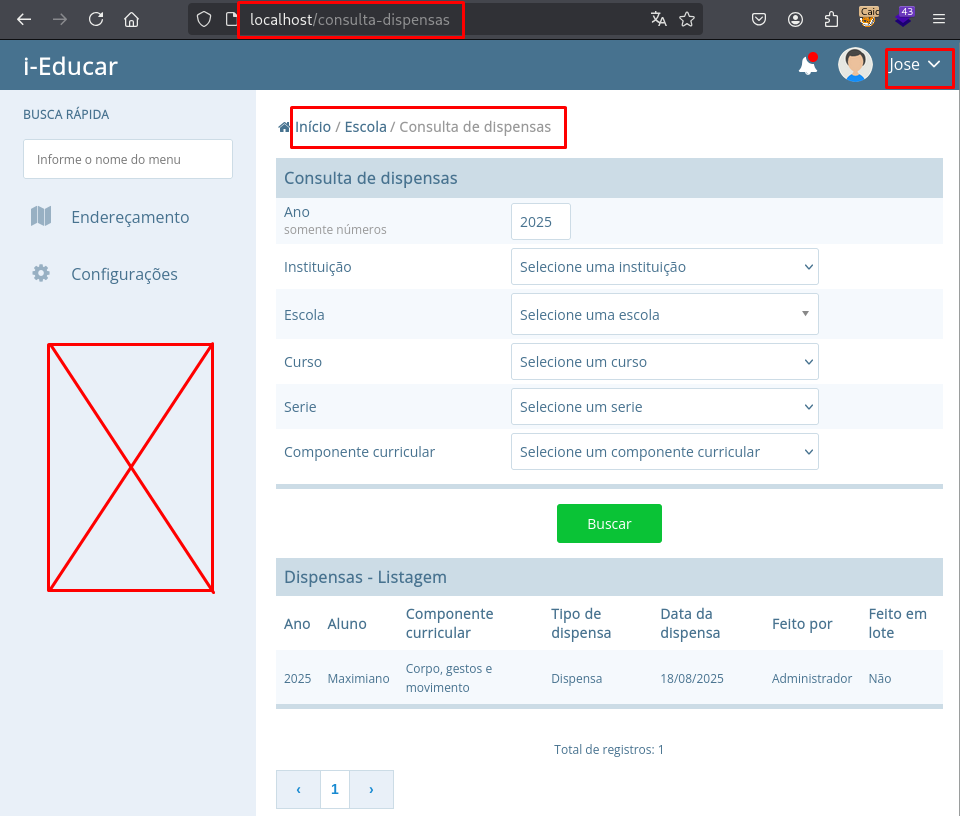Click the Ano input field
This screenshot has width=960, height=816.
tap(540, 222)
